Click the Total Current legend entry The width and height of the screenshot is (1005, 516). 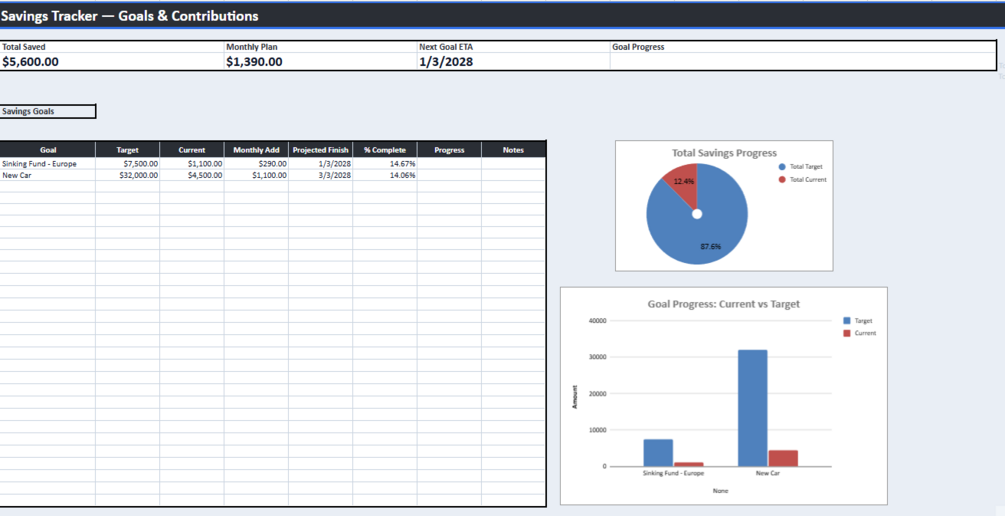(x=802, y=179)
